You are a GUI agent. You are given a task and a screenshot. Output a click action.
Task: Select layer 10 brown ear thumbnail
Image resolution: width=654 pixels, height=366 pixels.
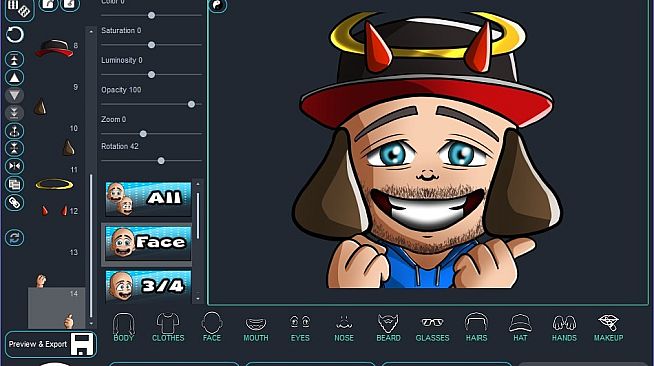tap(68, 148)
